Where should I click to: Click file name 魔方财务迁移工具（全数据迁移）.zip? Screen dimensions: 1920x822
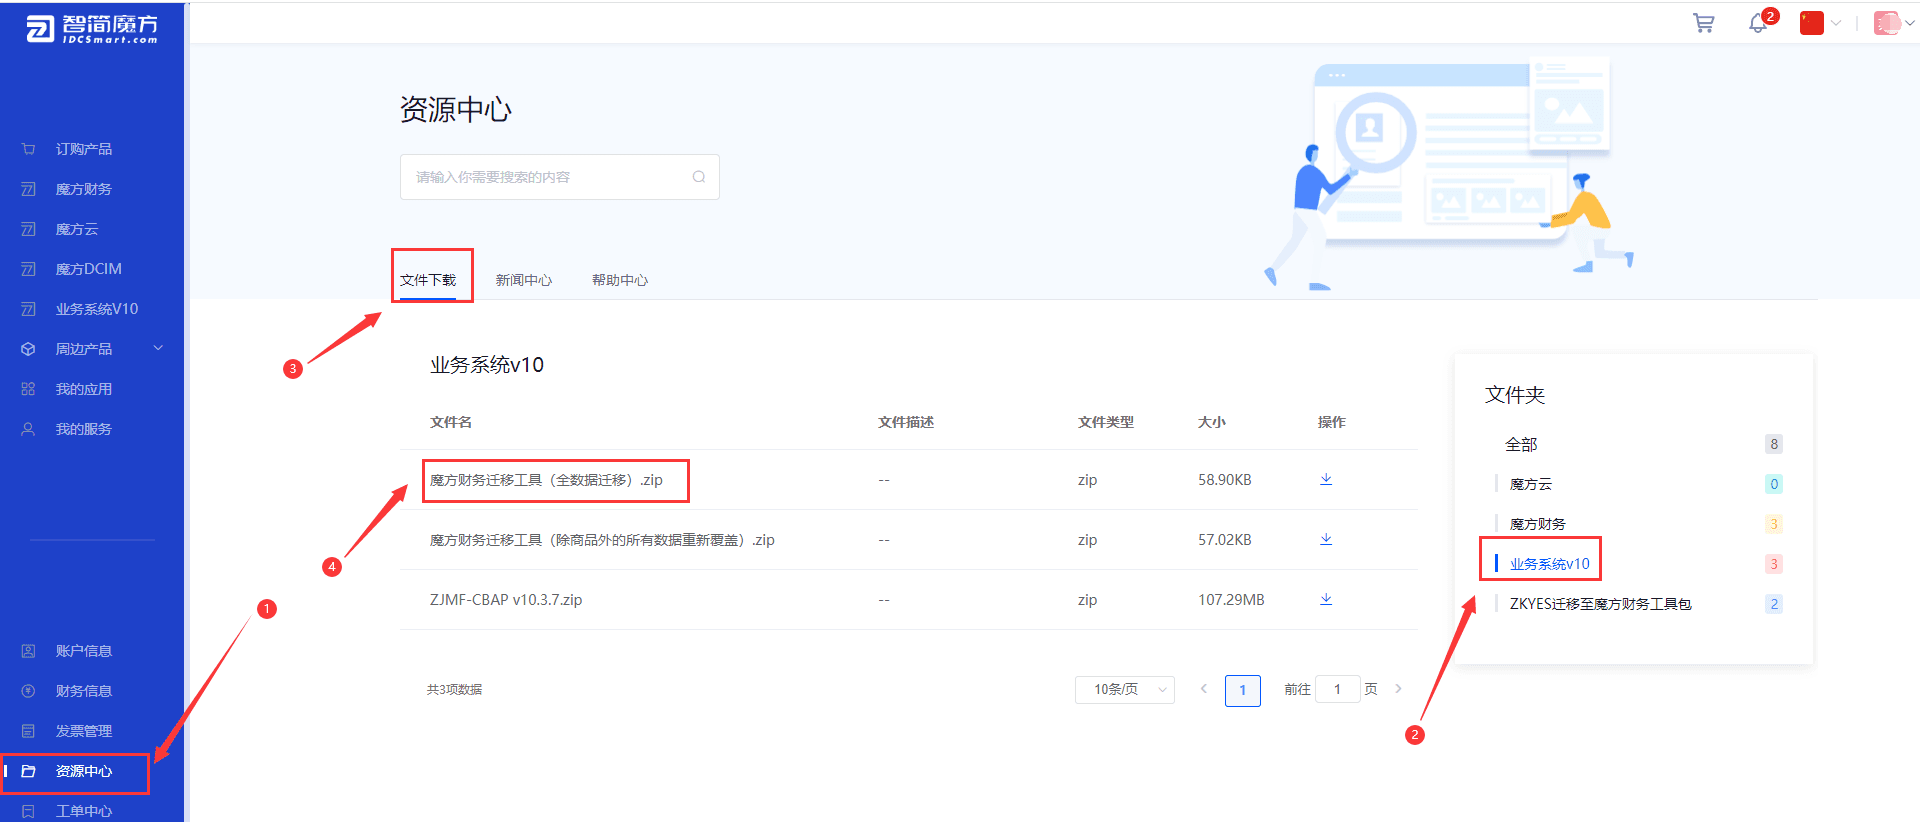click(x=546, y=480)
